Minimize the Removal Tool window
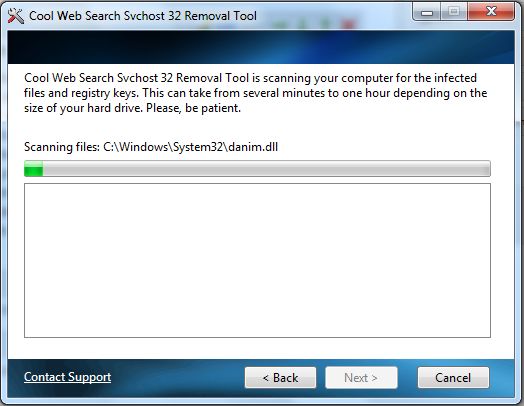The image size is (524, 406). 427,12
